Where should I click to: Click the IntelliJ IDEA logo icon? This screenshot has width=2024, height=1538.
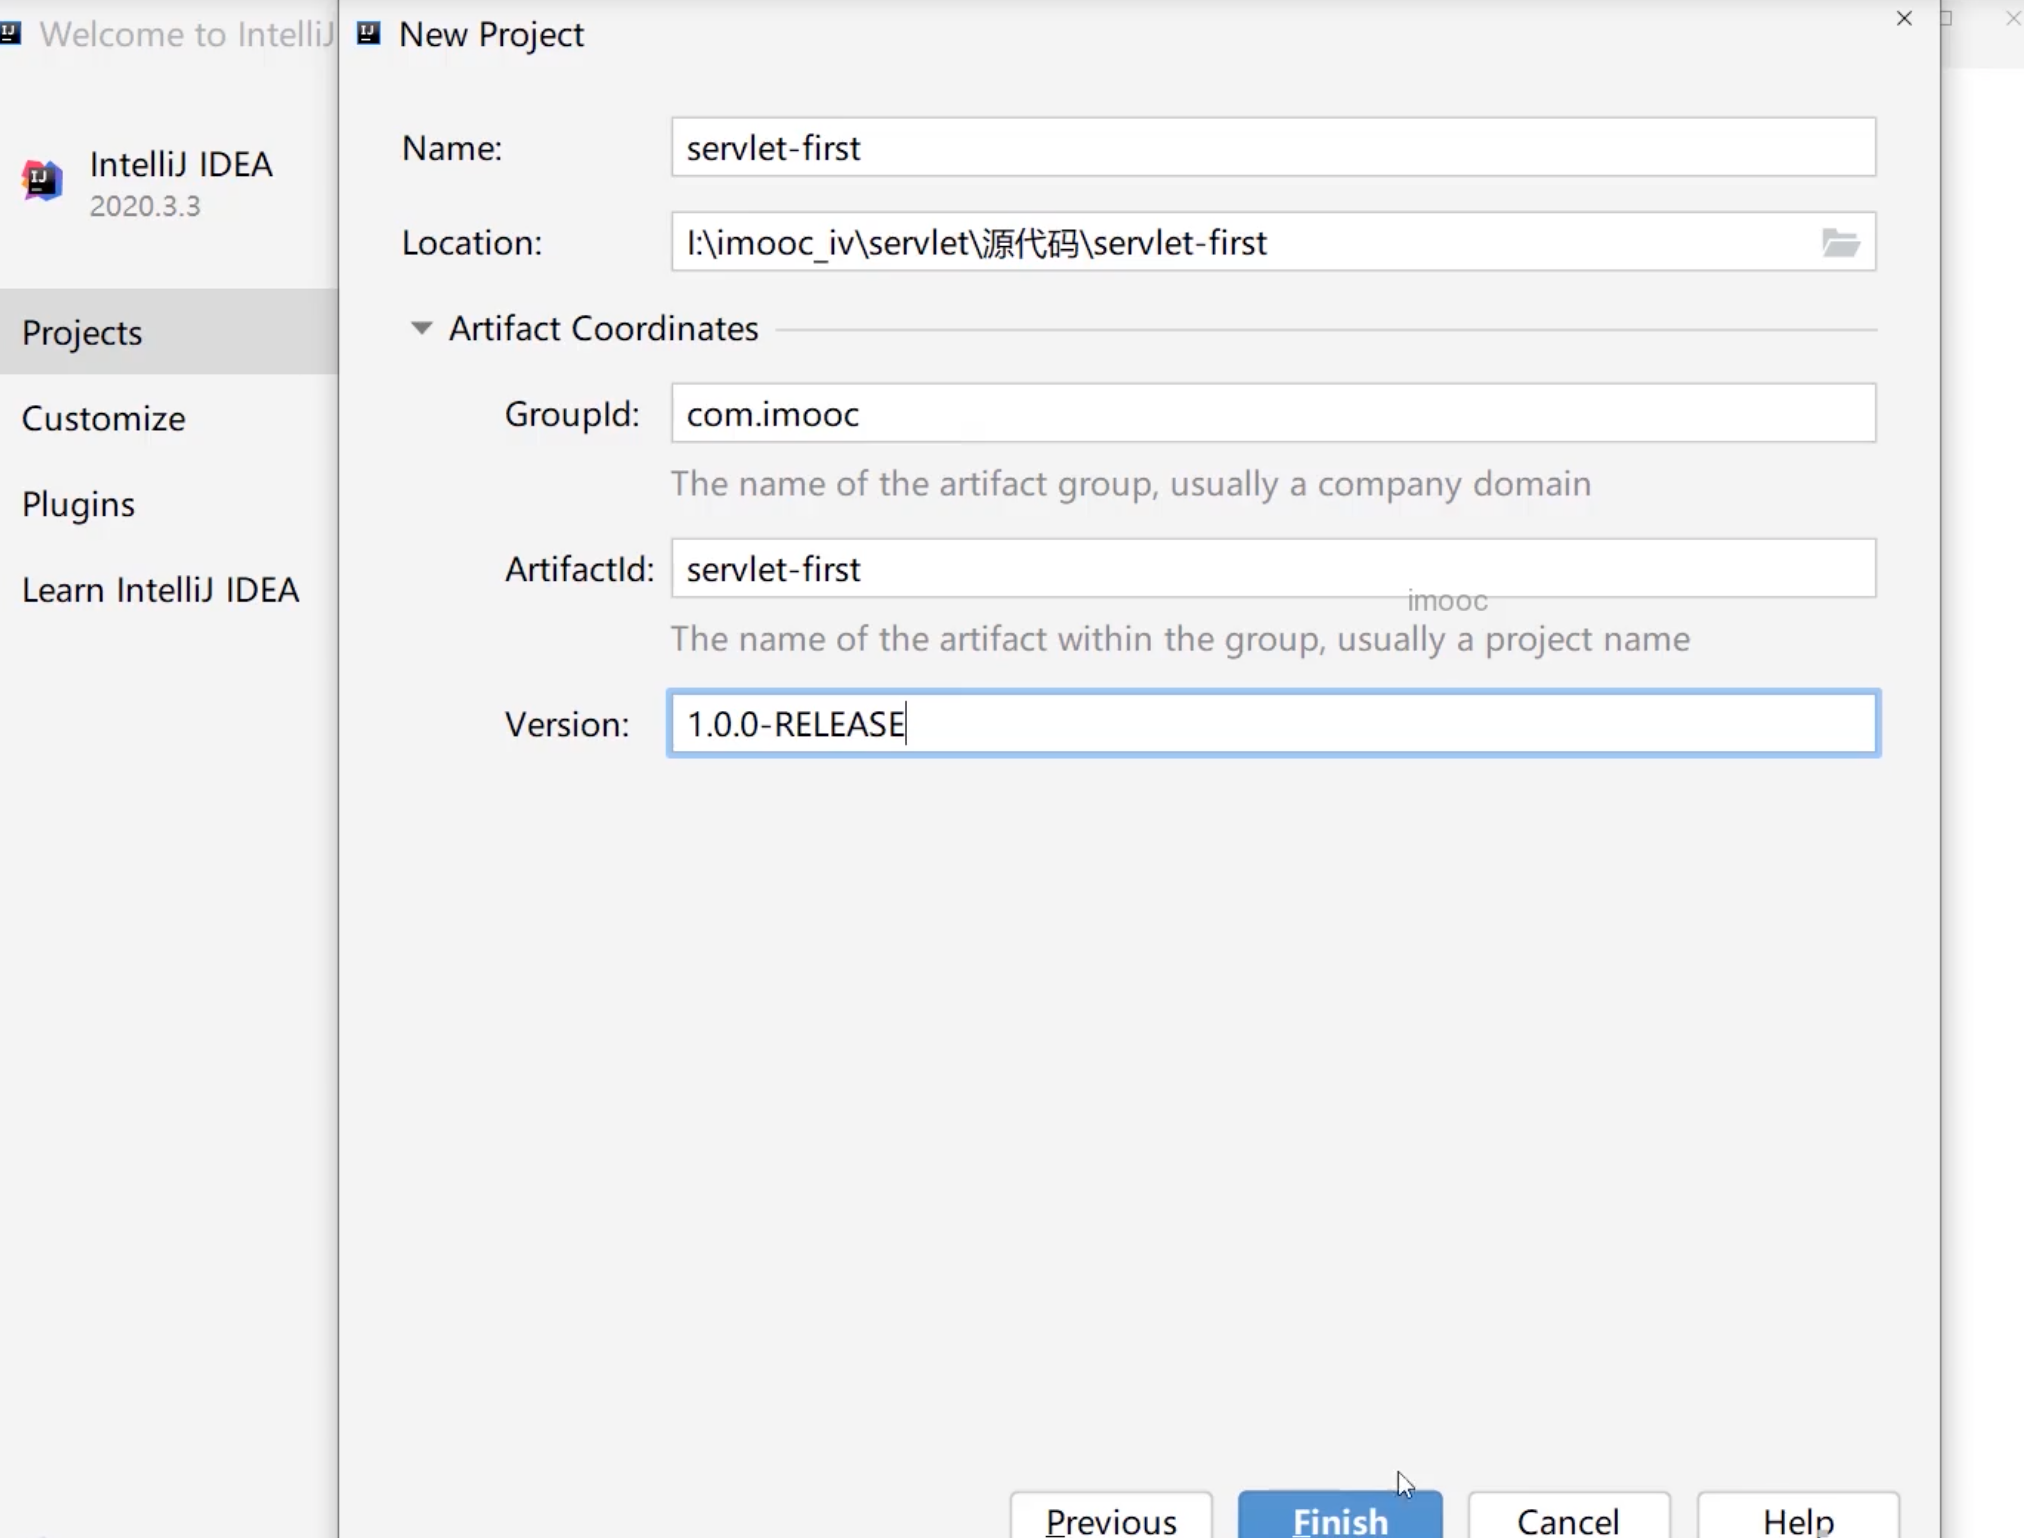(42, 181)
